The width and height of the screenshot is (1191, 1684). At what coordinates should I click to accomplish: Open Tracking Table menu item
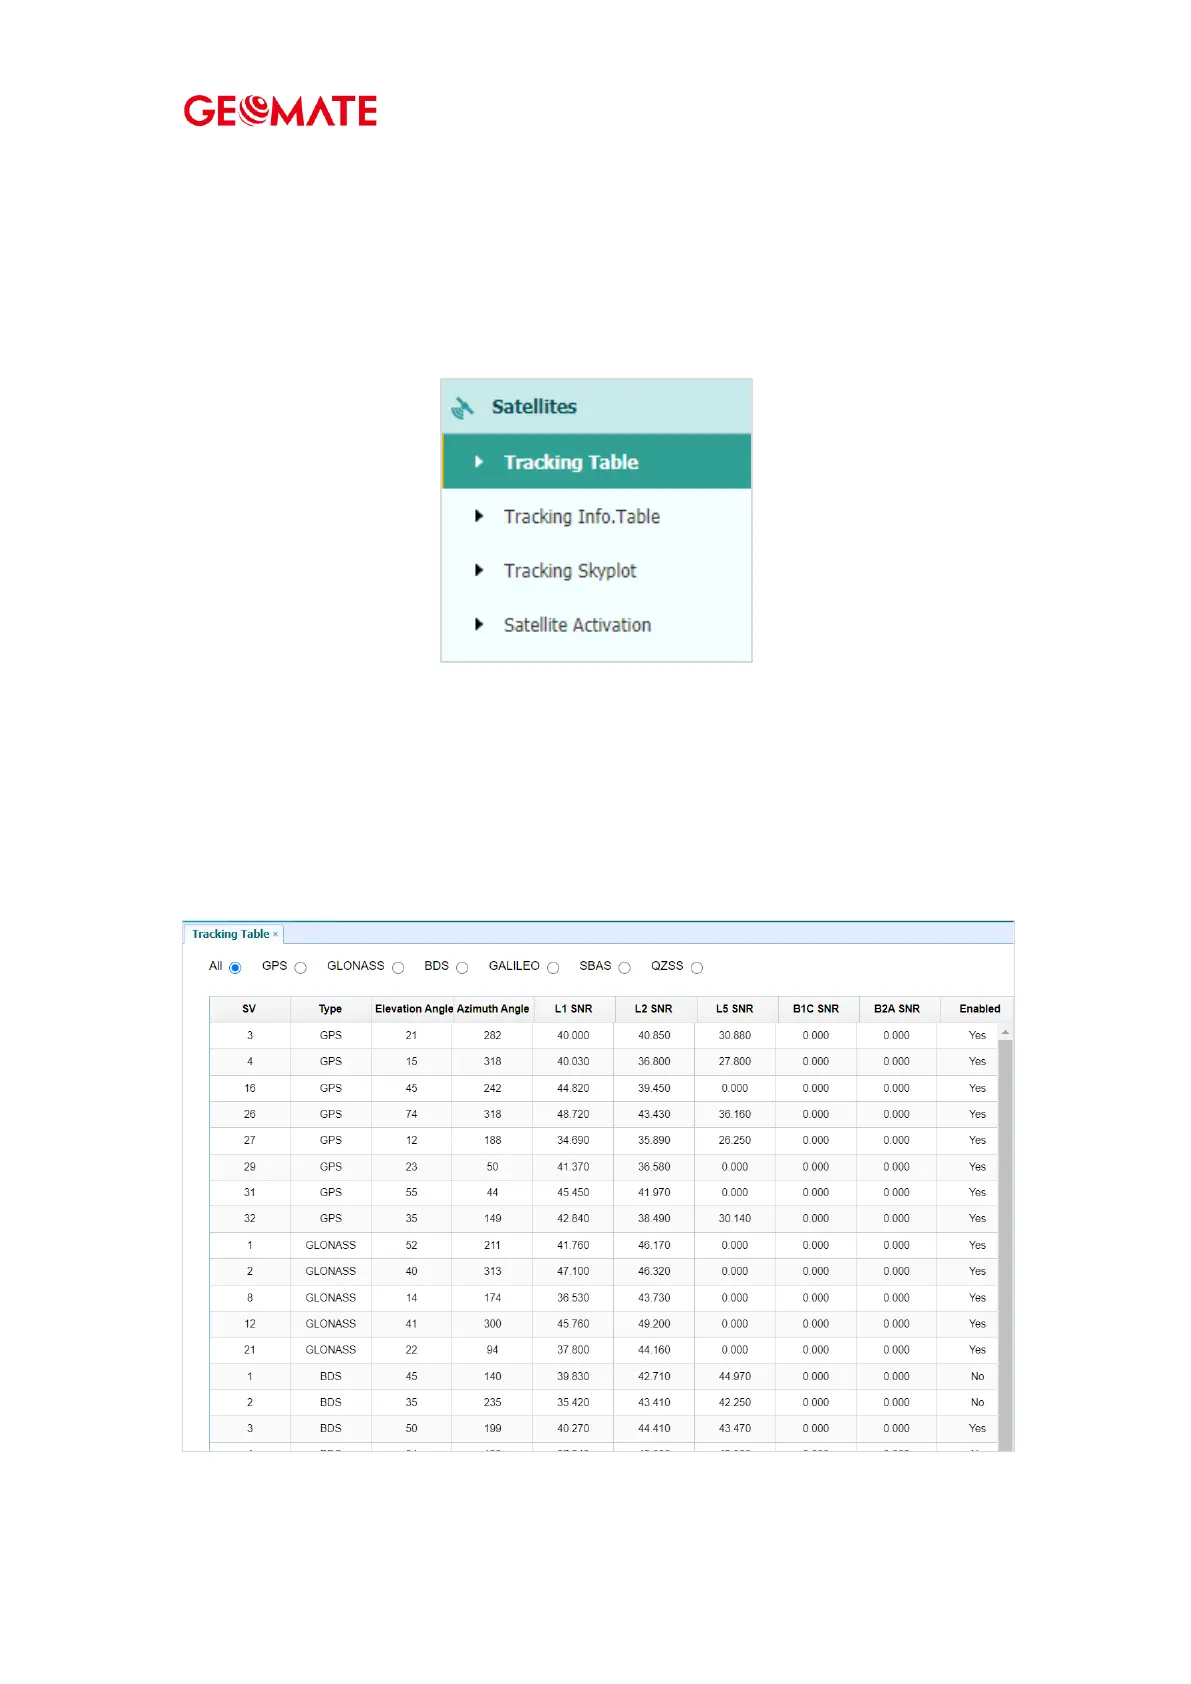click(x=596, y=461)
